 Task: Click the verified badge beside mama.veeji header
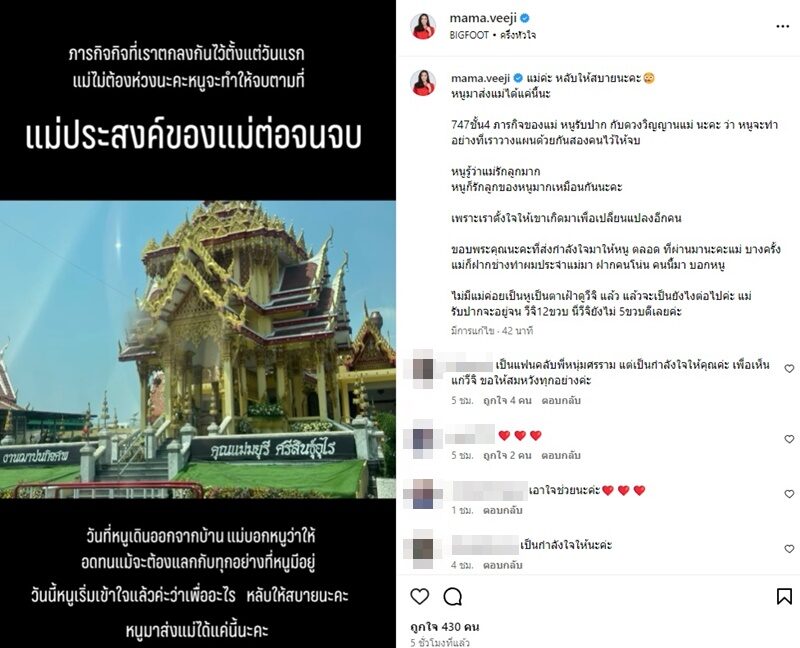[x=524, y=18]
